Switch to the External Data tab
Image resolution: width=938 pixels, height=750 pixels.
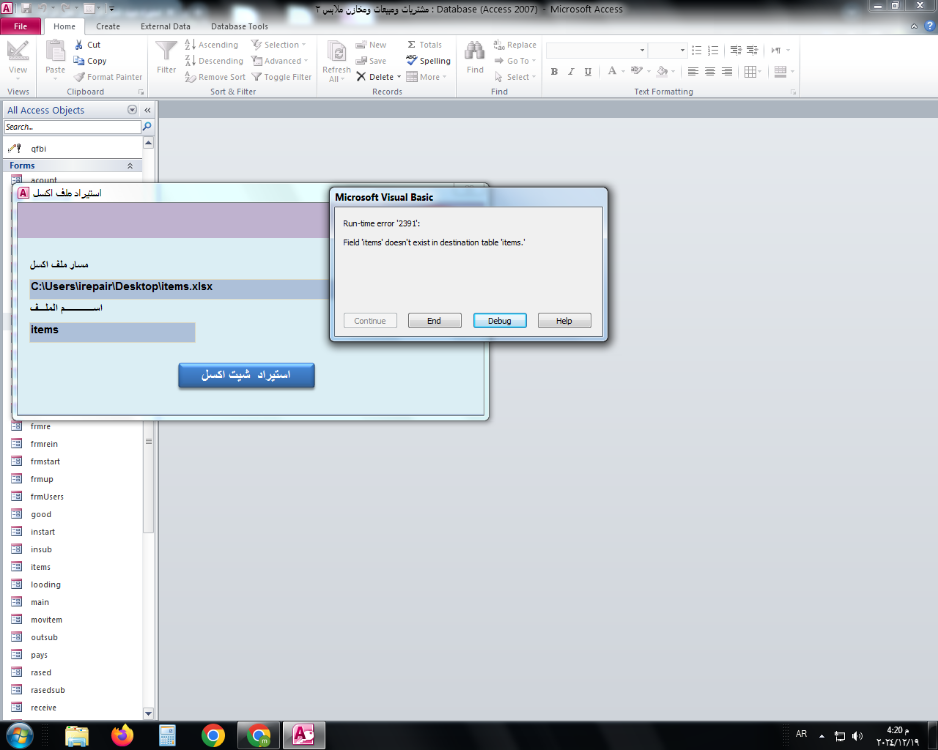(x=165, y=26)
